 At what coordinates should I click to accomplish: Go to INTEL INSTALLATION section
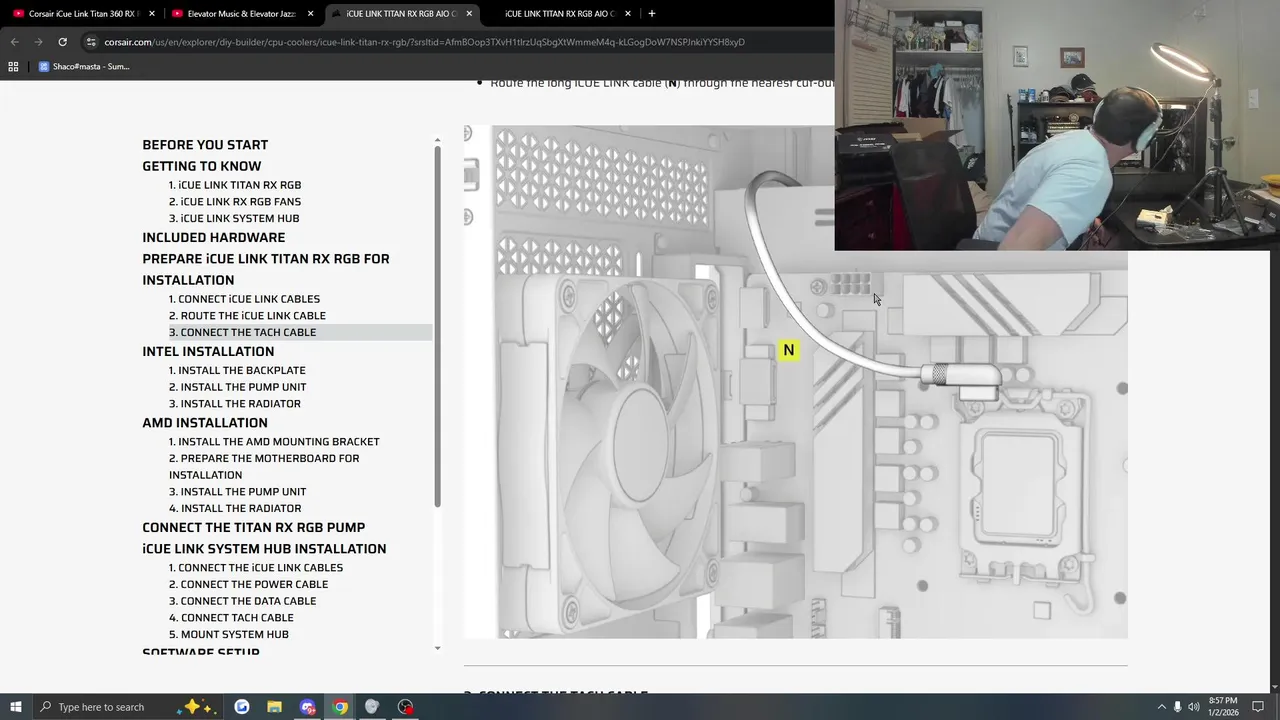click(208, 351)
